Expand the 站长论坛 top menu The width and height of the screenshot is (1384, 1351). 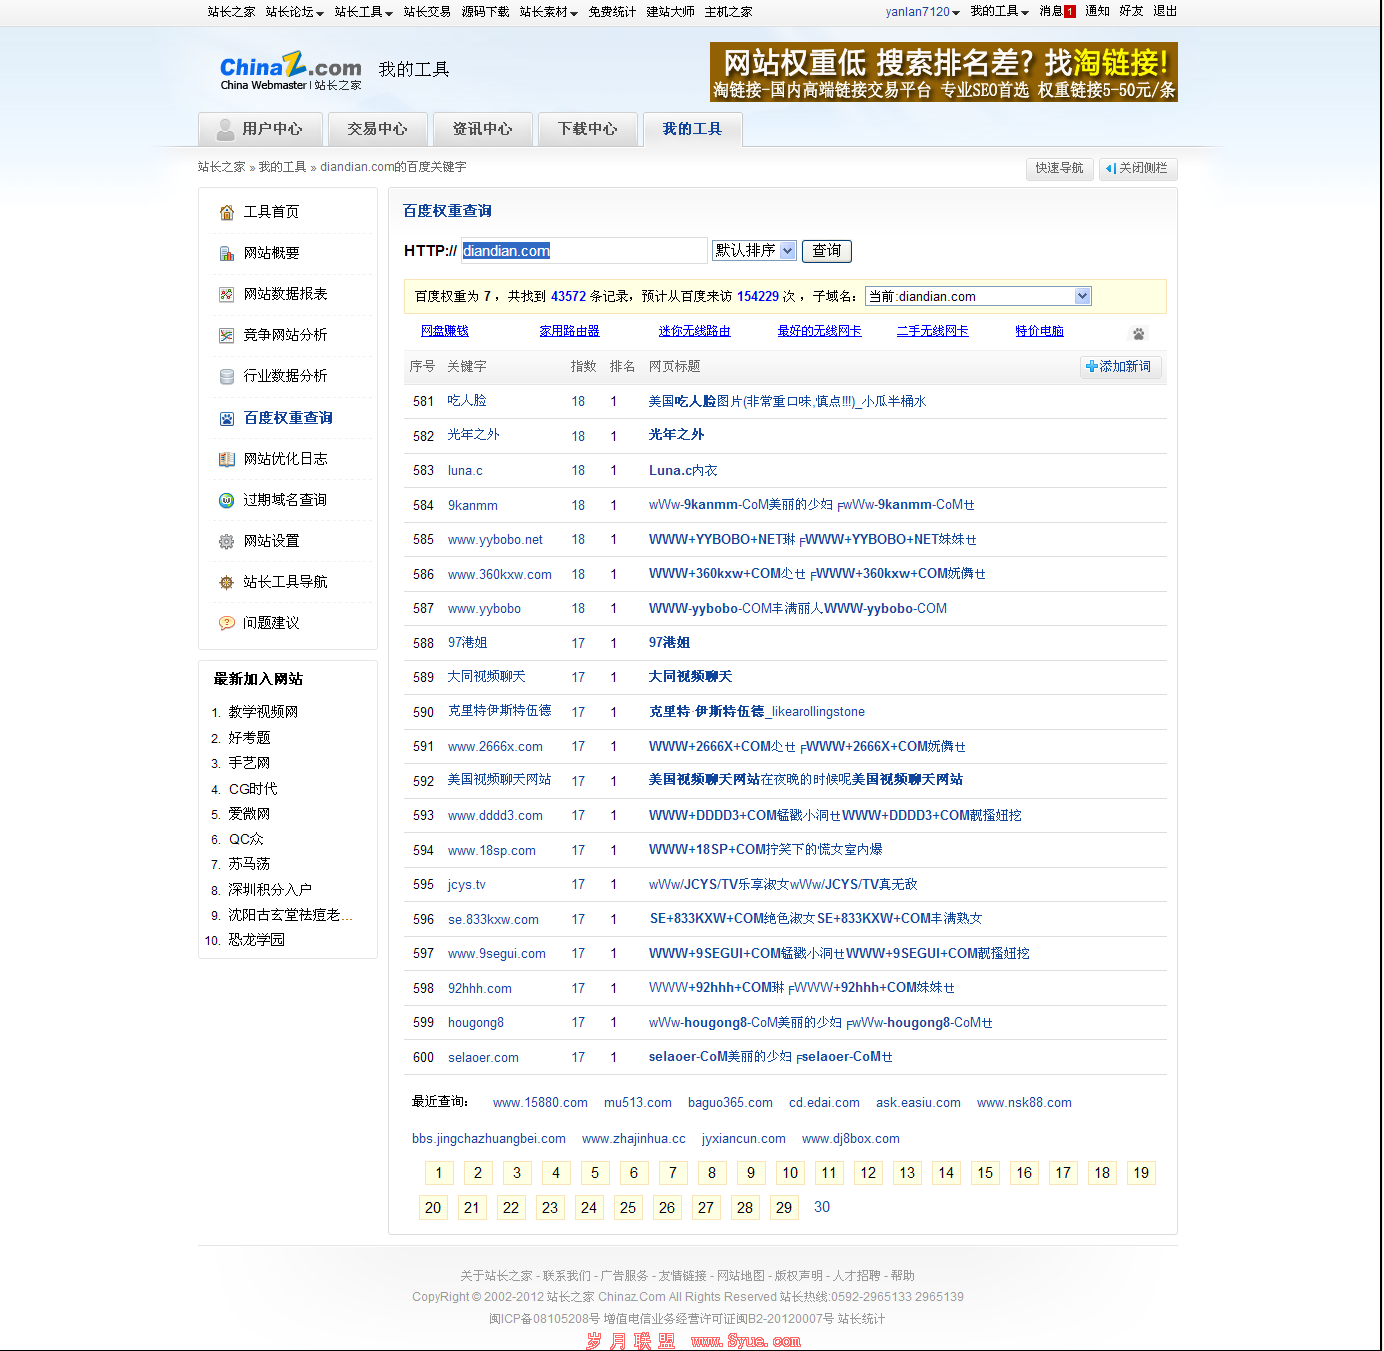pos(295,12)
